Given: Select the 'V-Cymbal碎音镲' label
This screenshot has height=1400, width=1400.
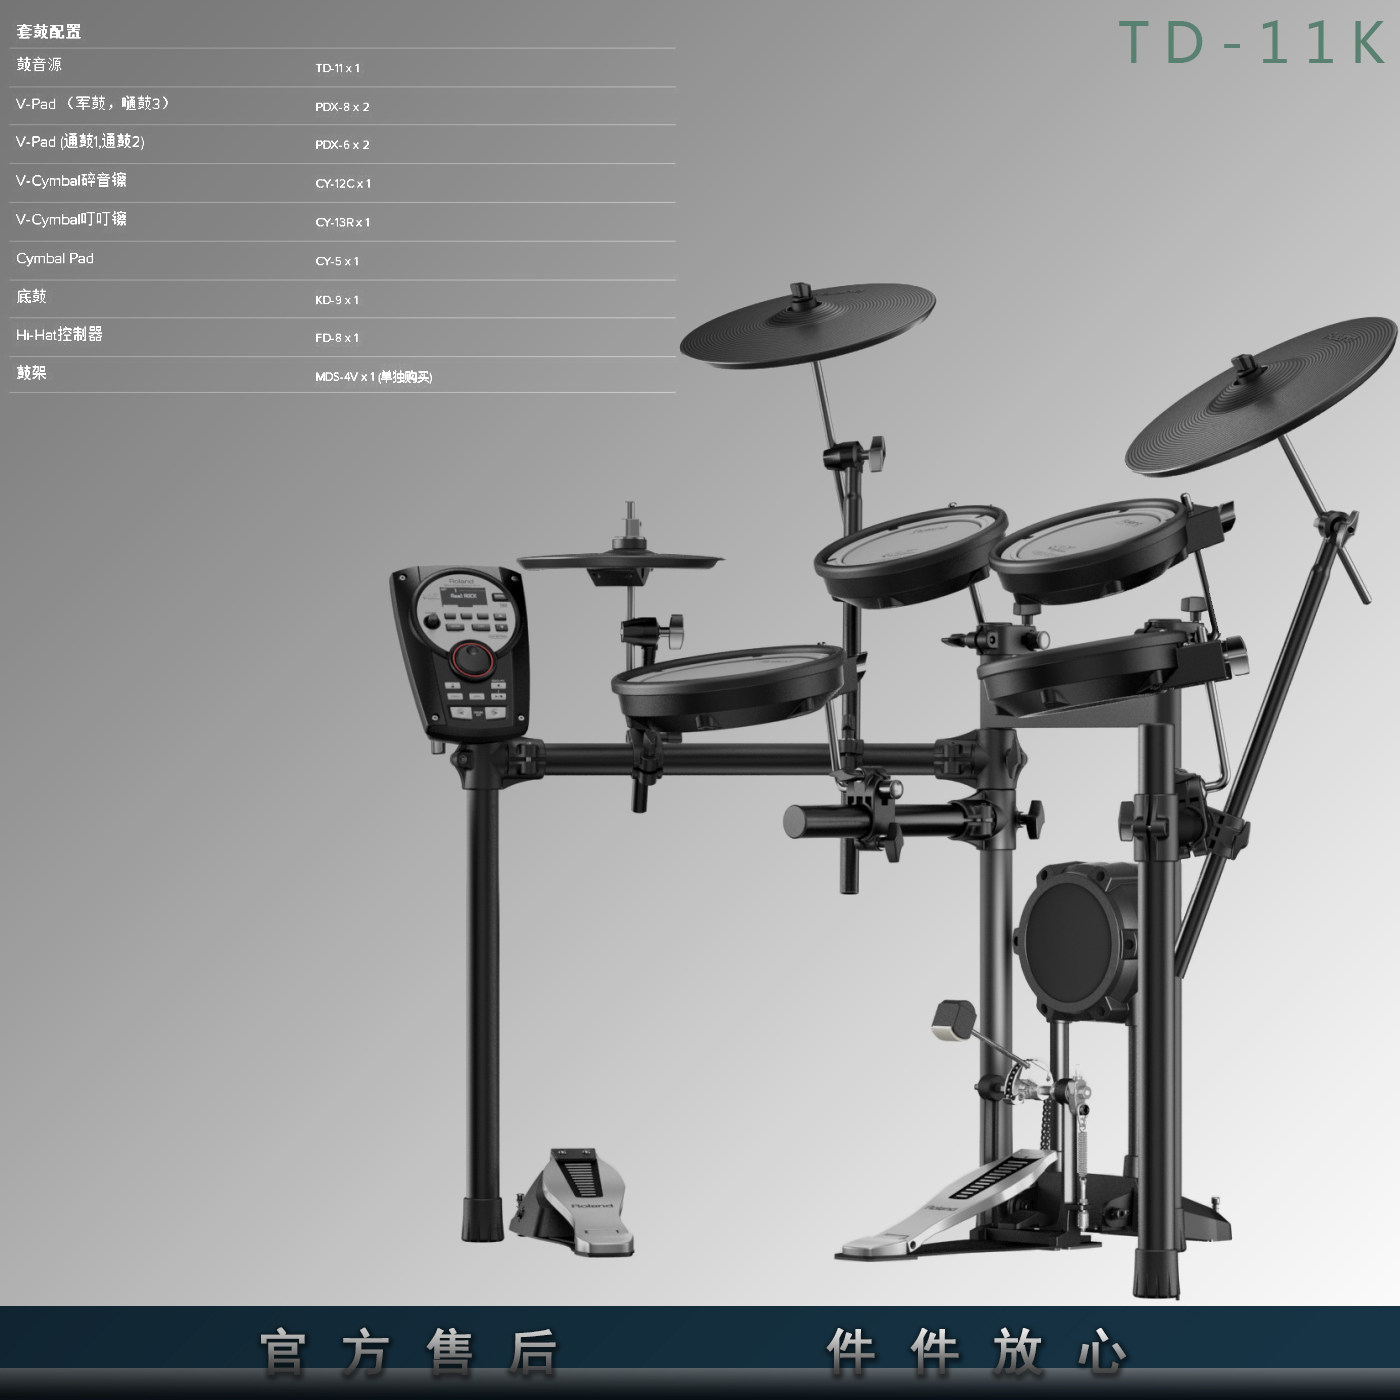Looking at the screenshot, I should click(71, 181).
